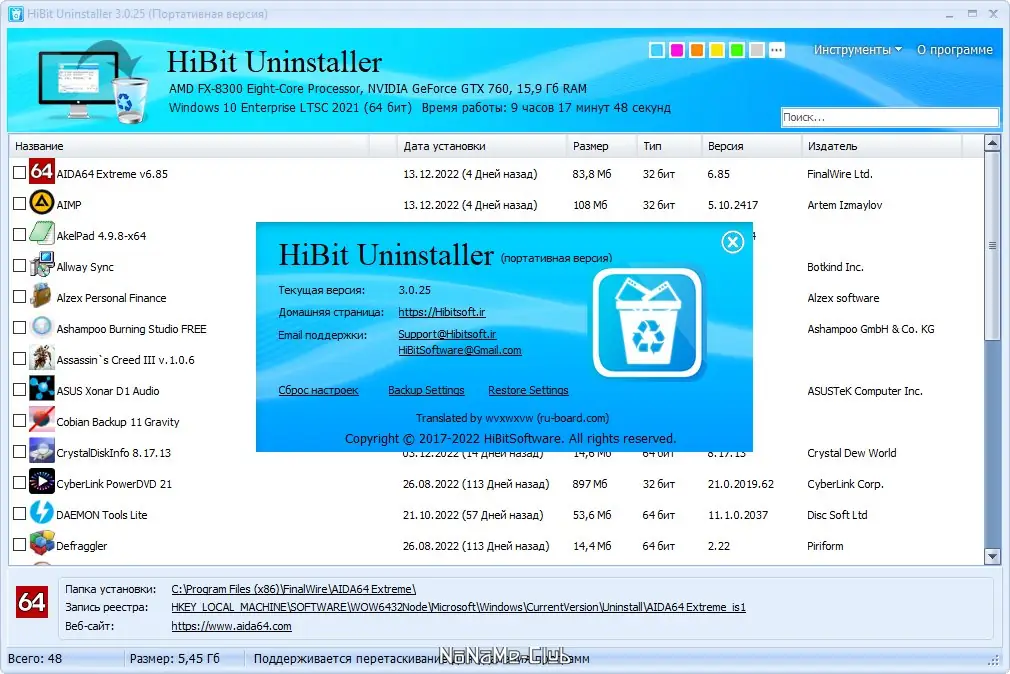Select the DAEMON Tools Lite row name

coord(102,515)
